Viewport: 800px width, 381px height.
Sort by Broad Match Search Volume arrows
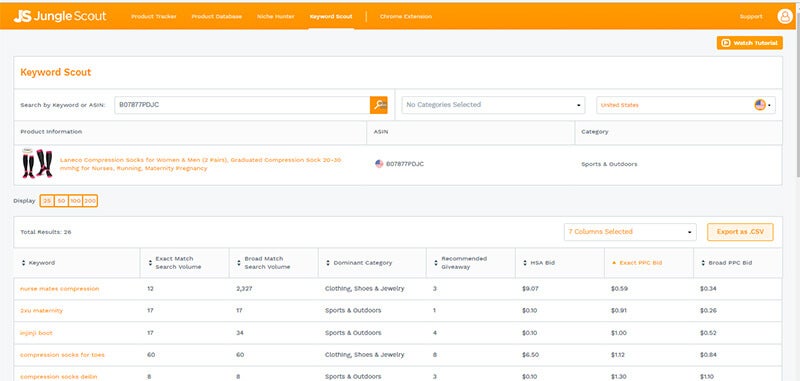tap(239, 263)
